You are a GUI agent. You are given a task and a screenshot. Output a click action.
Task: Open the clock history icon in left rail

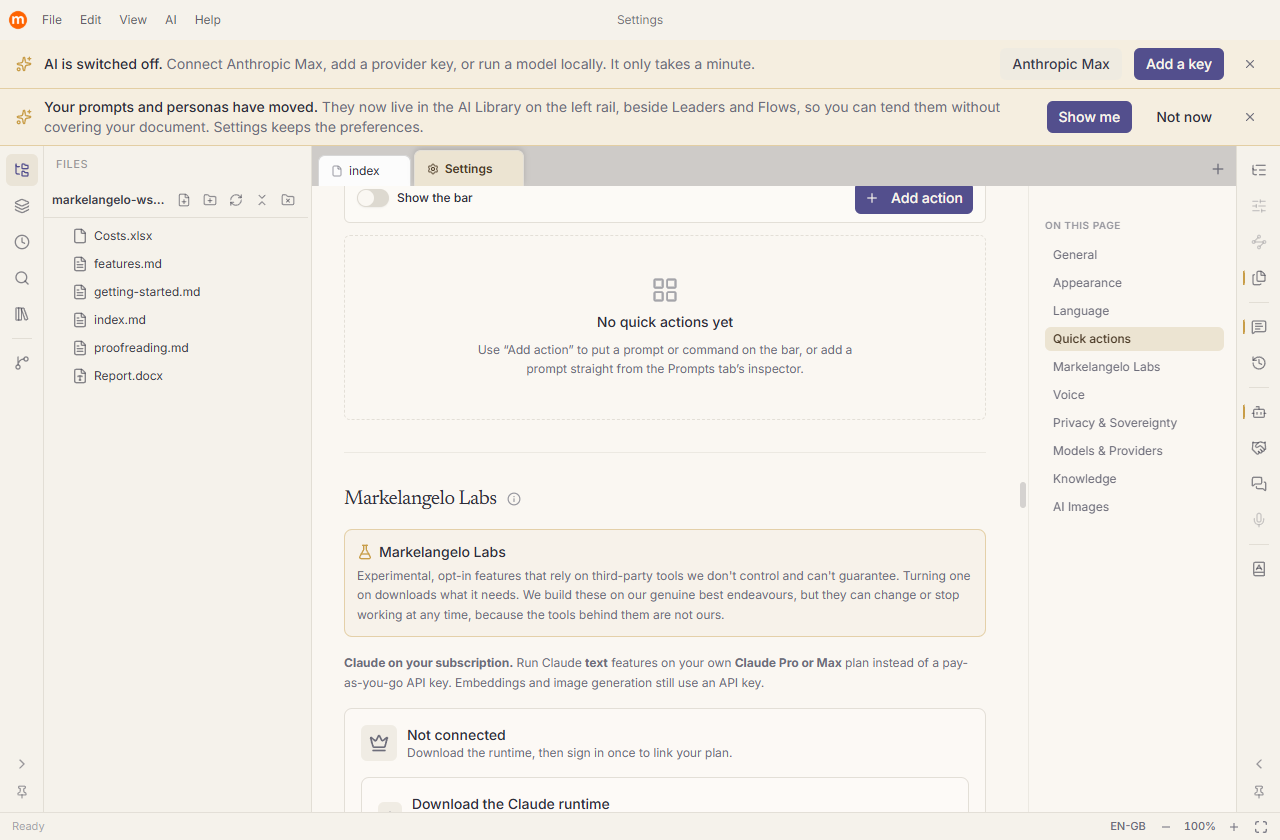(22, 242)
